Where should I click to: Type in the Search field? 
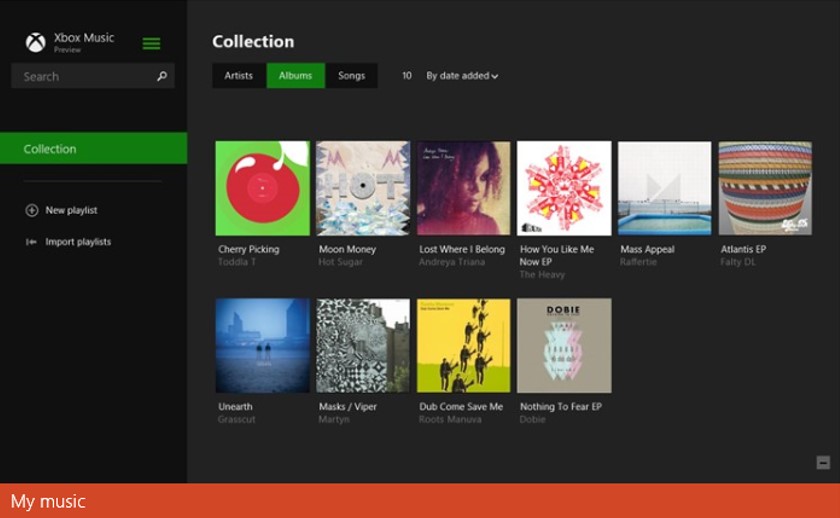coord(85,76)
